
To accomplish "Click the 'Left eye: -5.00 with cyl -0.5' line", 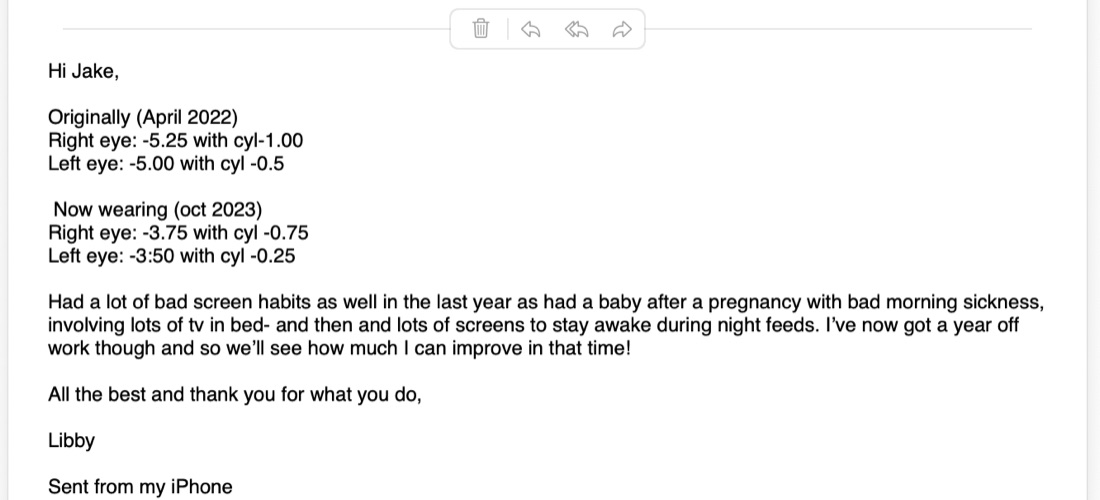I will 166,163.
